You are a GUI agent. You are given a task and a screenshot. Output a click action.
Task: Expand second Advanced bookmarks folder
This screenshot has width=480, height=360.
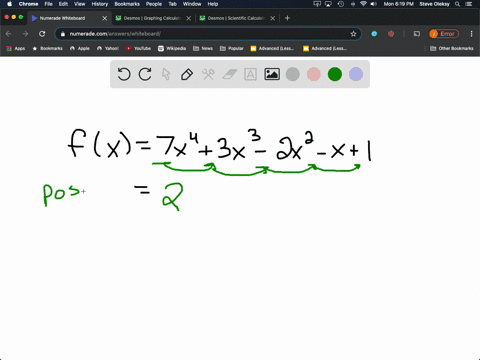325,48
